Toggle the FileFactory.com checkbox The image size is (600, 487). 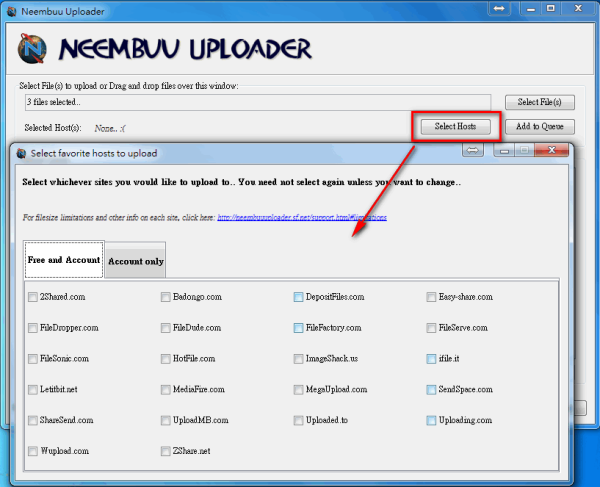click(x=298, y=328)
